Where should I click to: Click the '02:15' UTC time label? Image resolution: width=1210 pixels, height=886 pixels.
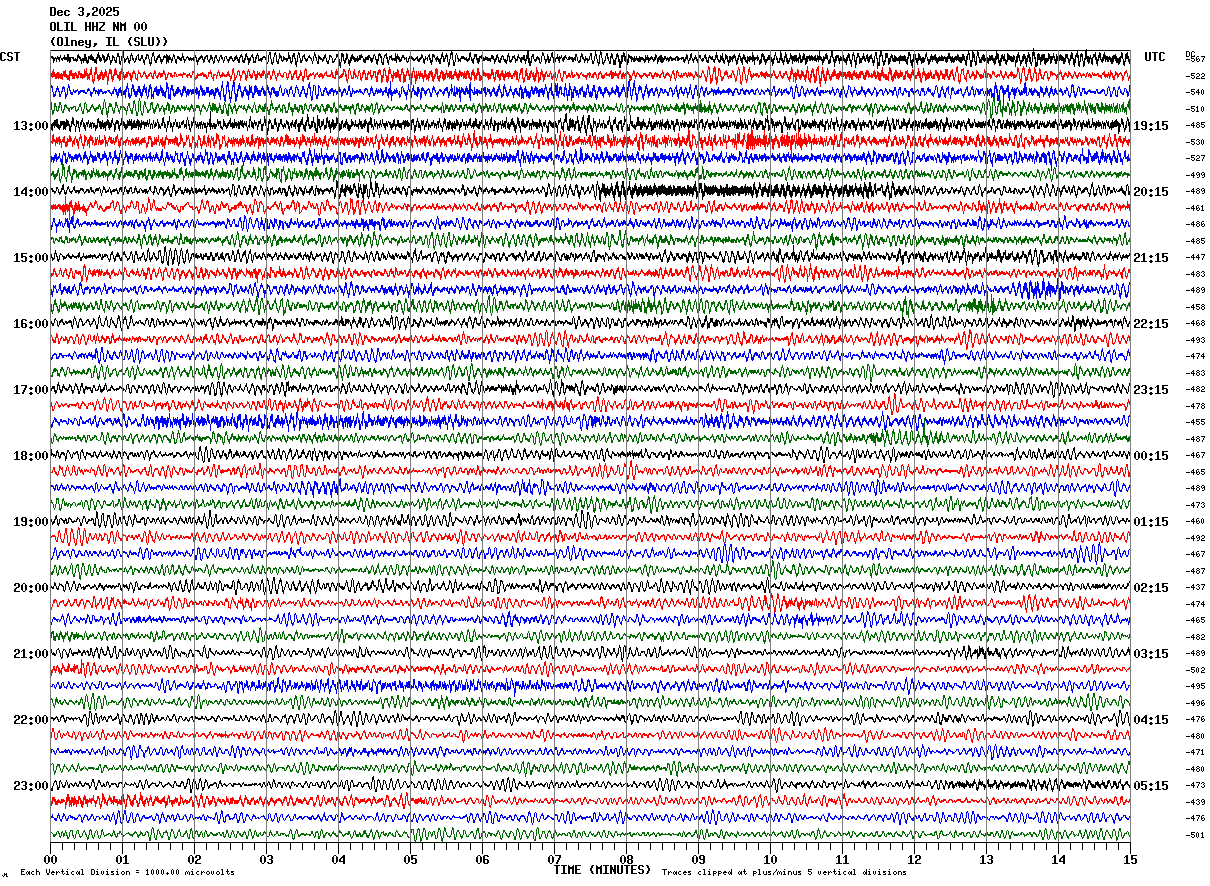(1151, 588)
